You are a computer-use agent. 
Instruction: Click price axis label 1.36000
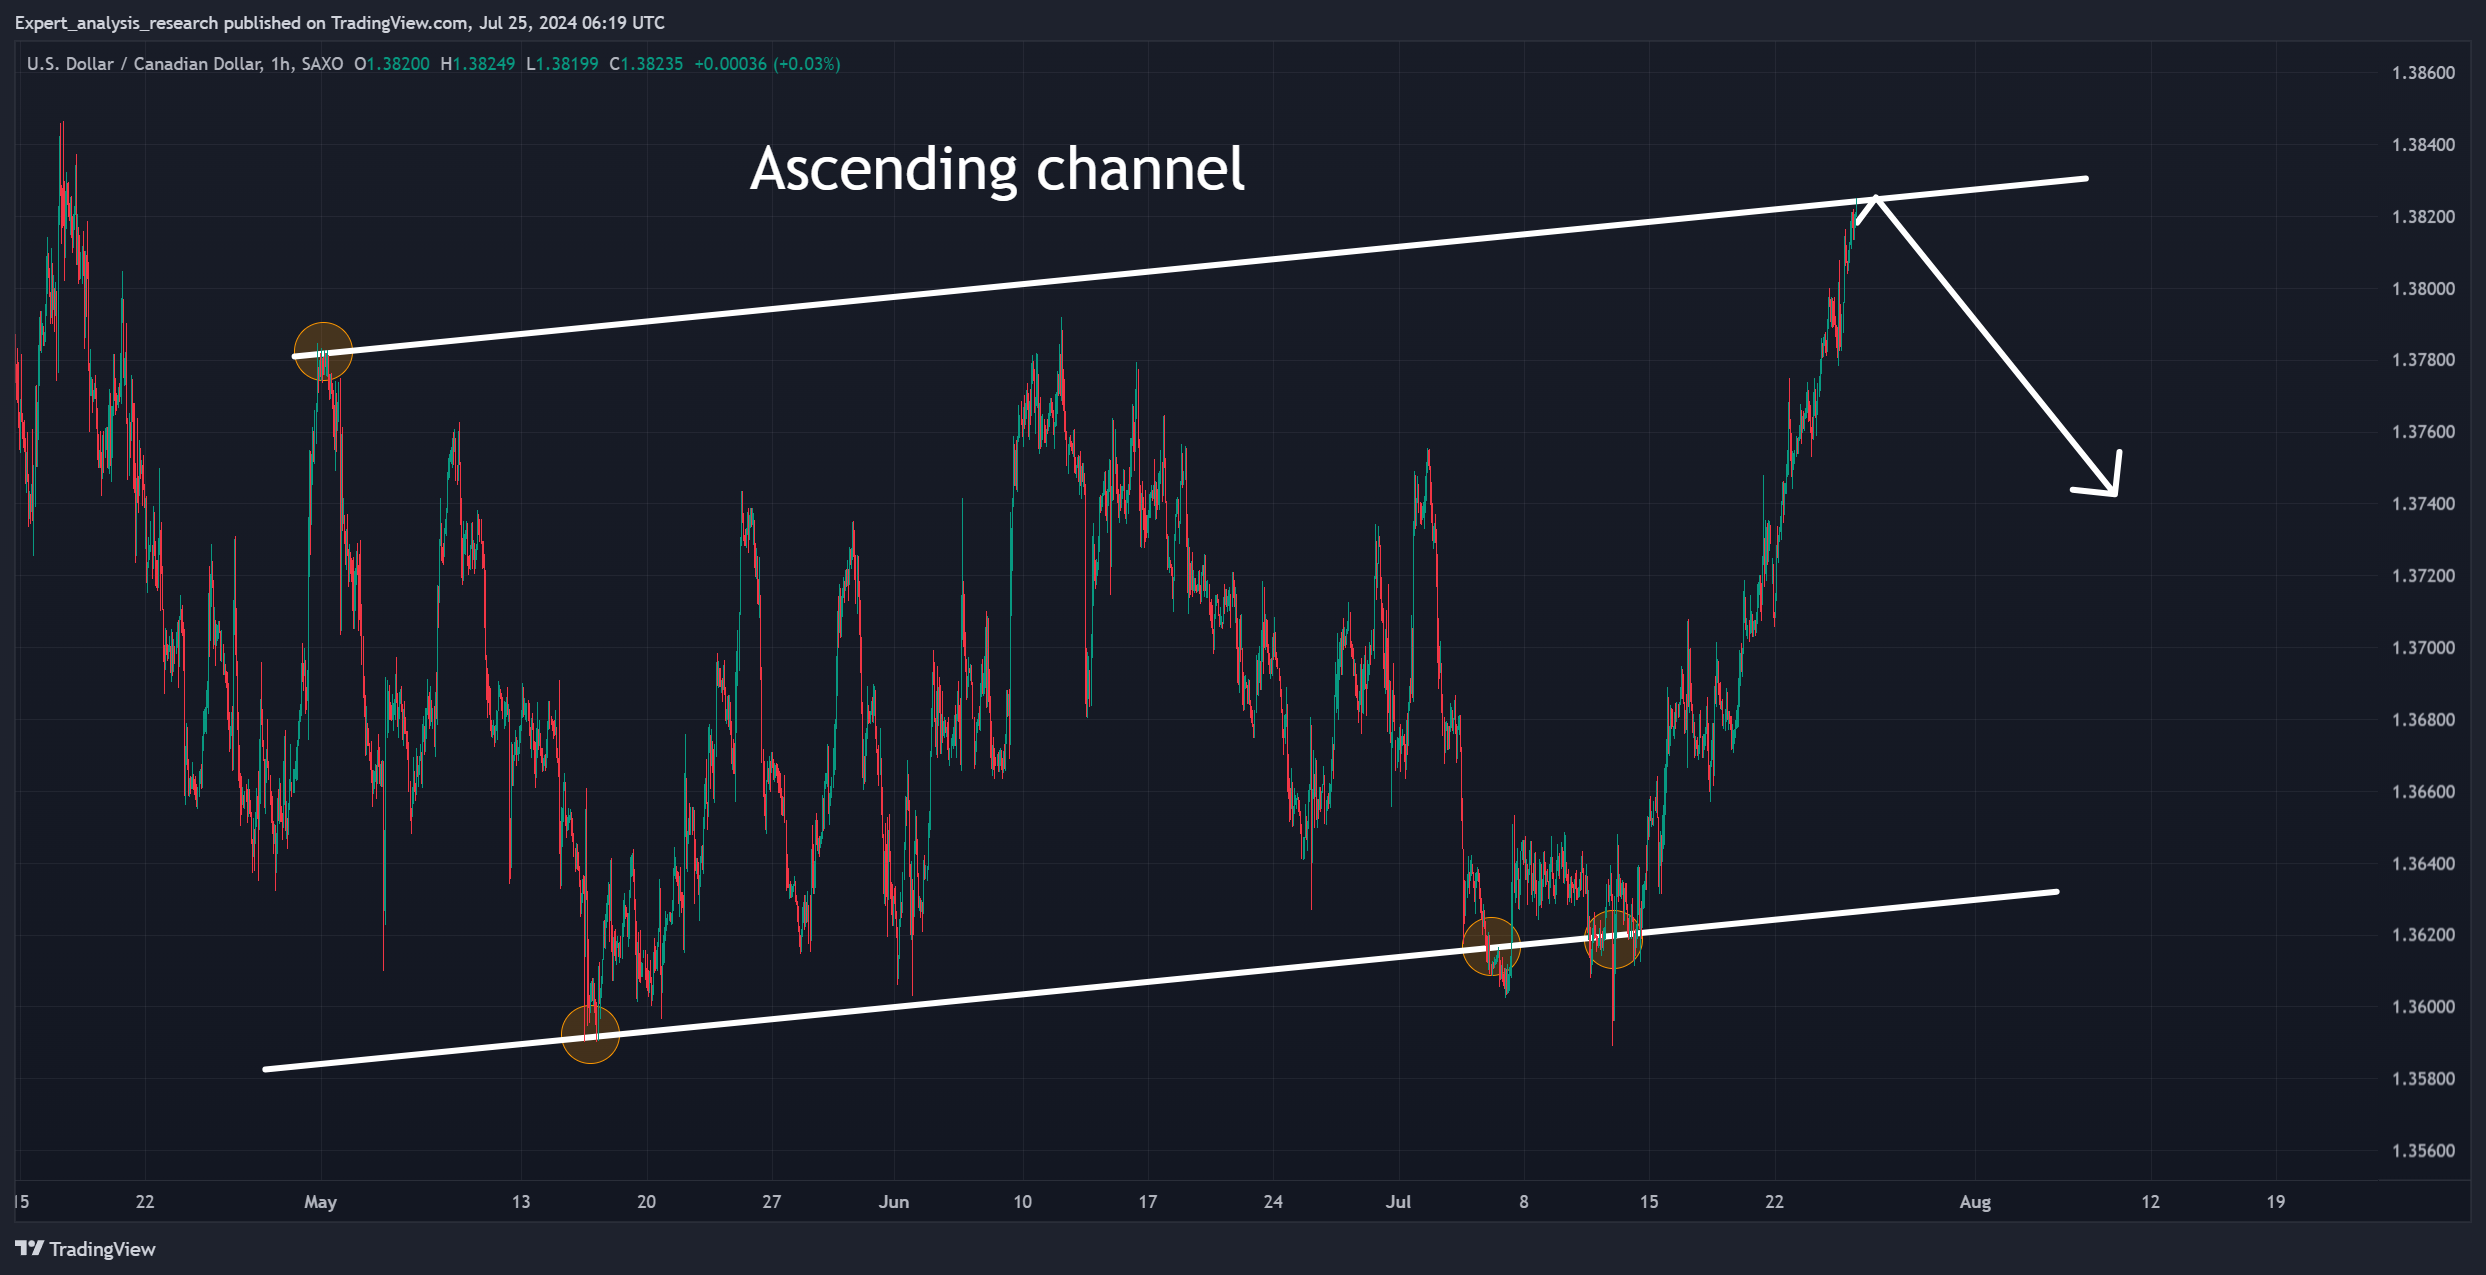2423,1007
